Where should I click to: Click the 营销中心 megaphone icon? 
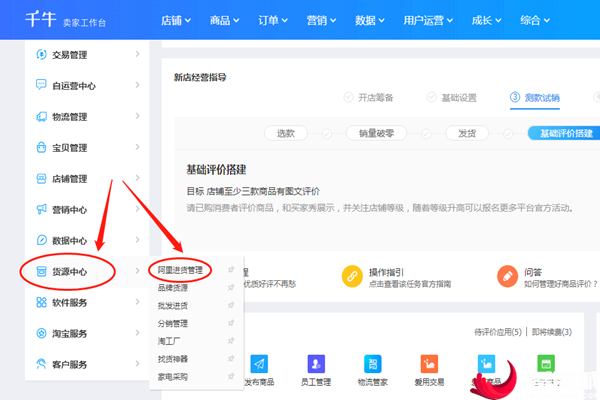(41, 209)
